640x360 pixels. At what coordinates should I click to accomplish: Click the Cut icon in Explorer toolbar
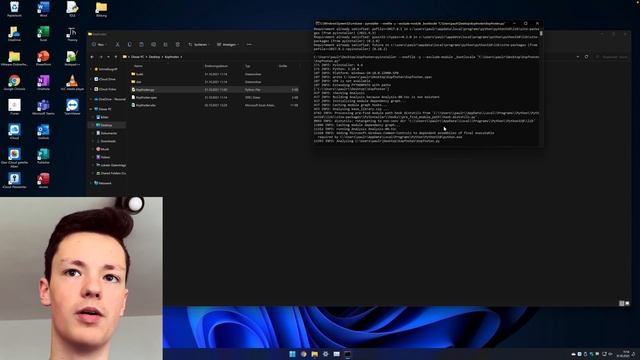117,44
